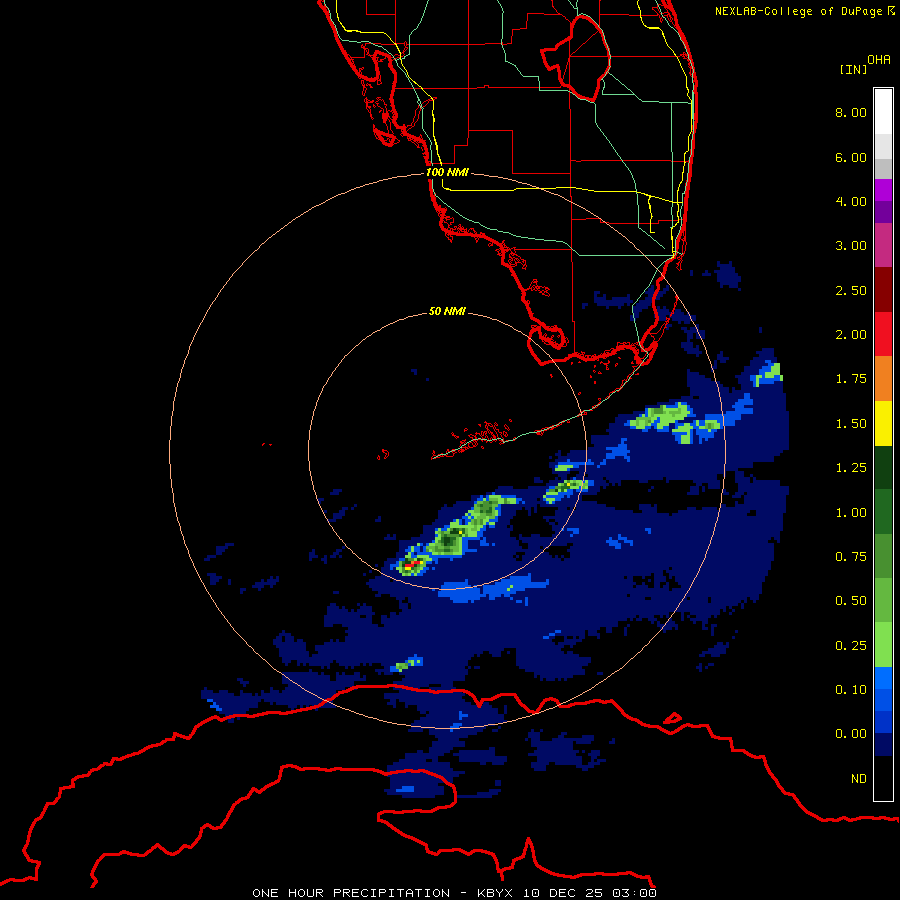Click the 1.50 legend value
The image size is (900, 900).
click(x=851, y=424)
